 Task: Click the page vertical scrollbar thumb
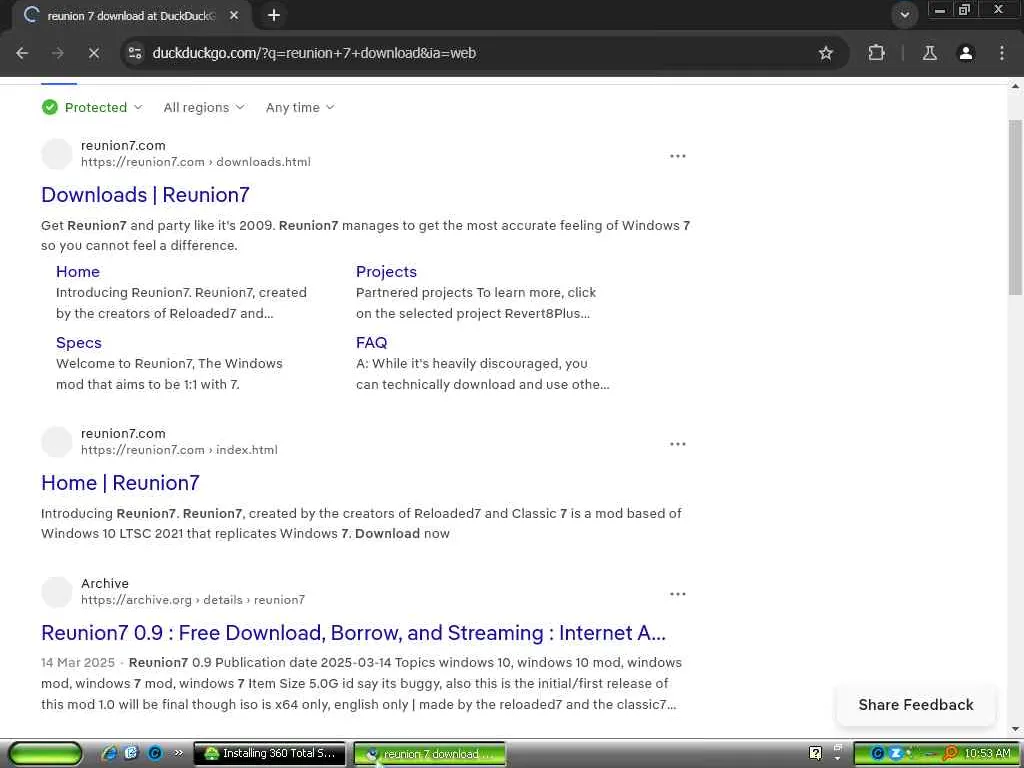(x=1016, y=206)
